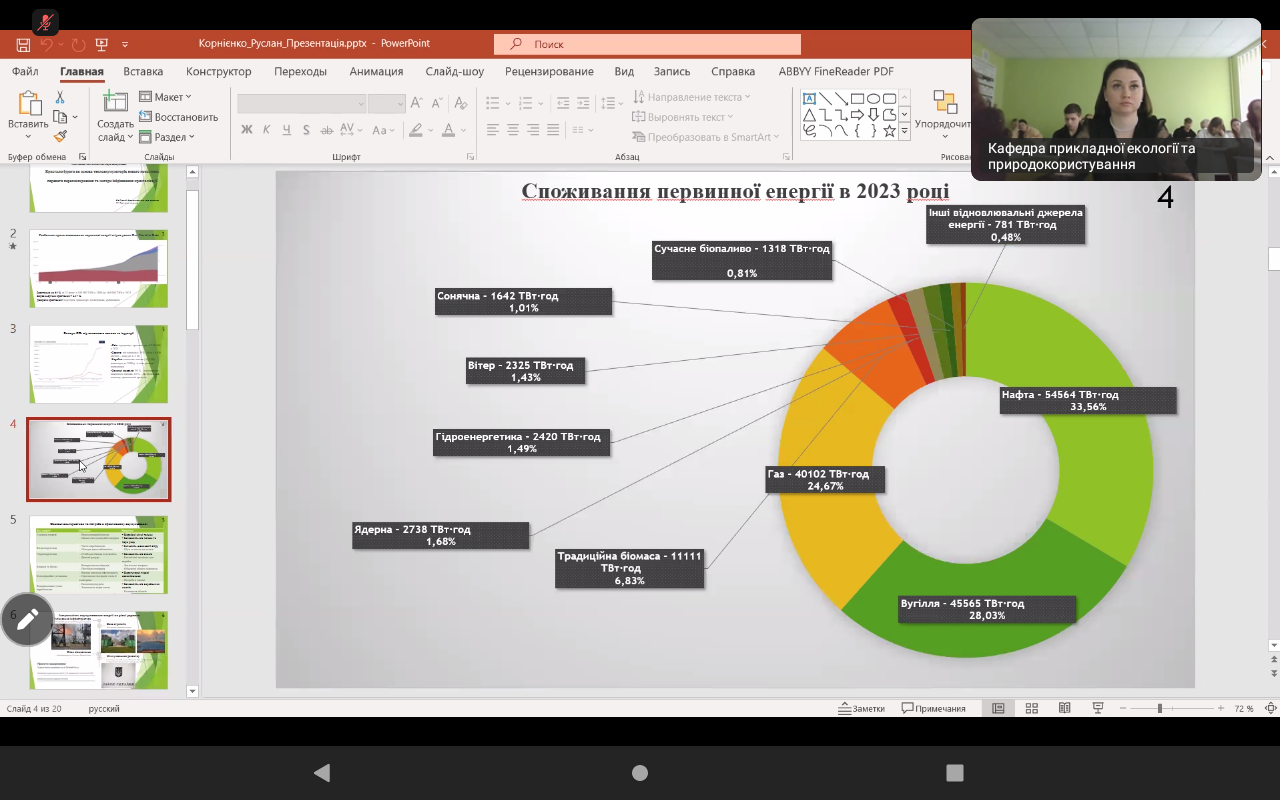The height and width of the screenshot is (800, 1280).
Task: Toggle the muted microphone indicator
Action: coord(45,22)
